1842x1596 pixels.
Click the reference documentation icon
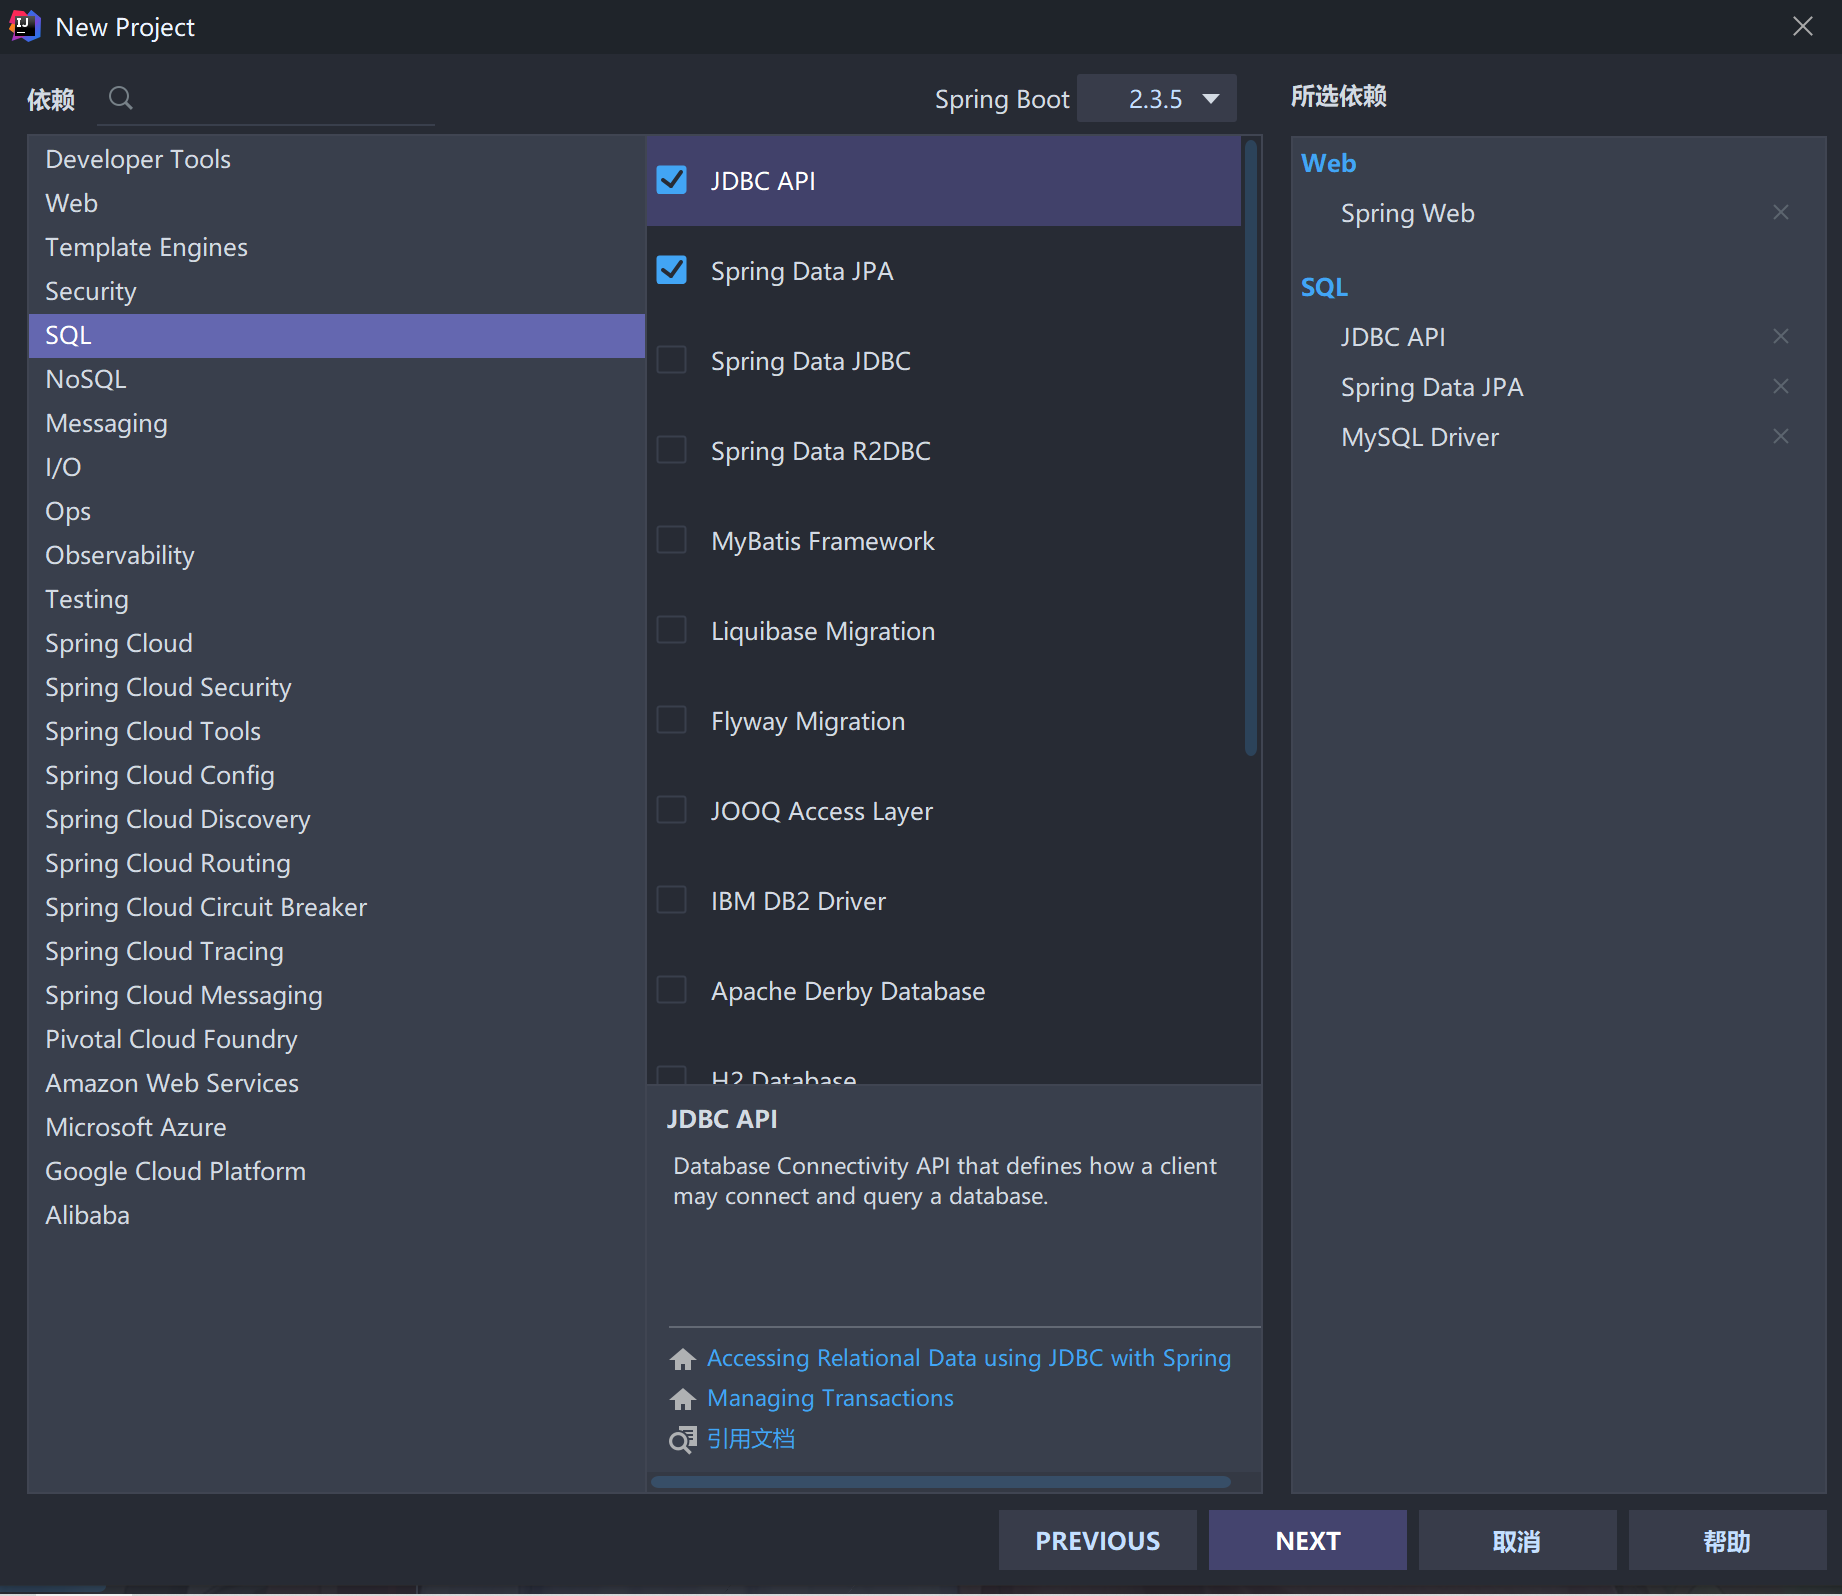[x=683, y=1439]
